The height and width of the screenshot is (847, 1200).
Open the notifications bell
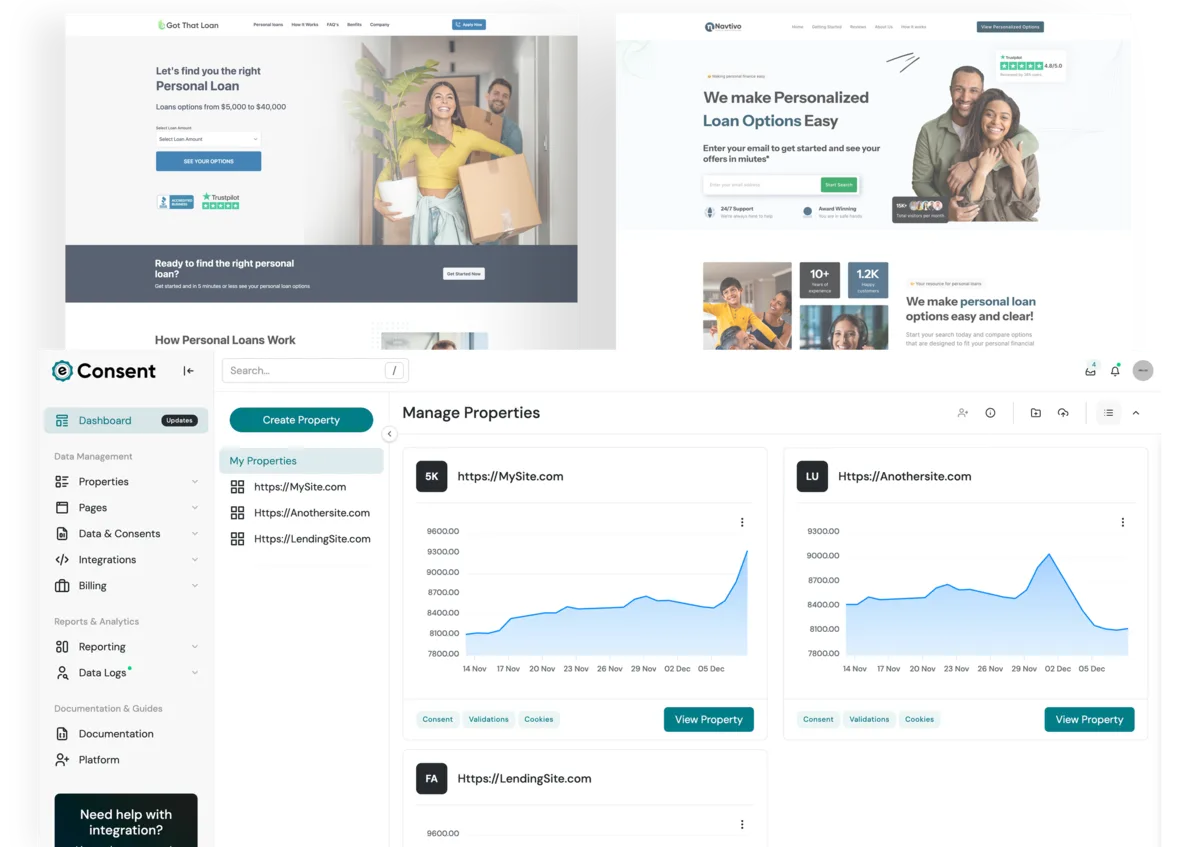(1115, 371)
